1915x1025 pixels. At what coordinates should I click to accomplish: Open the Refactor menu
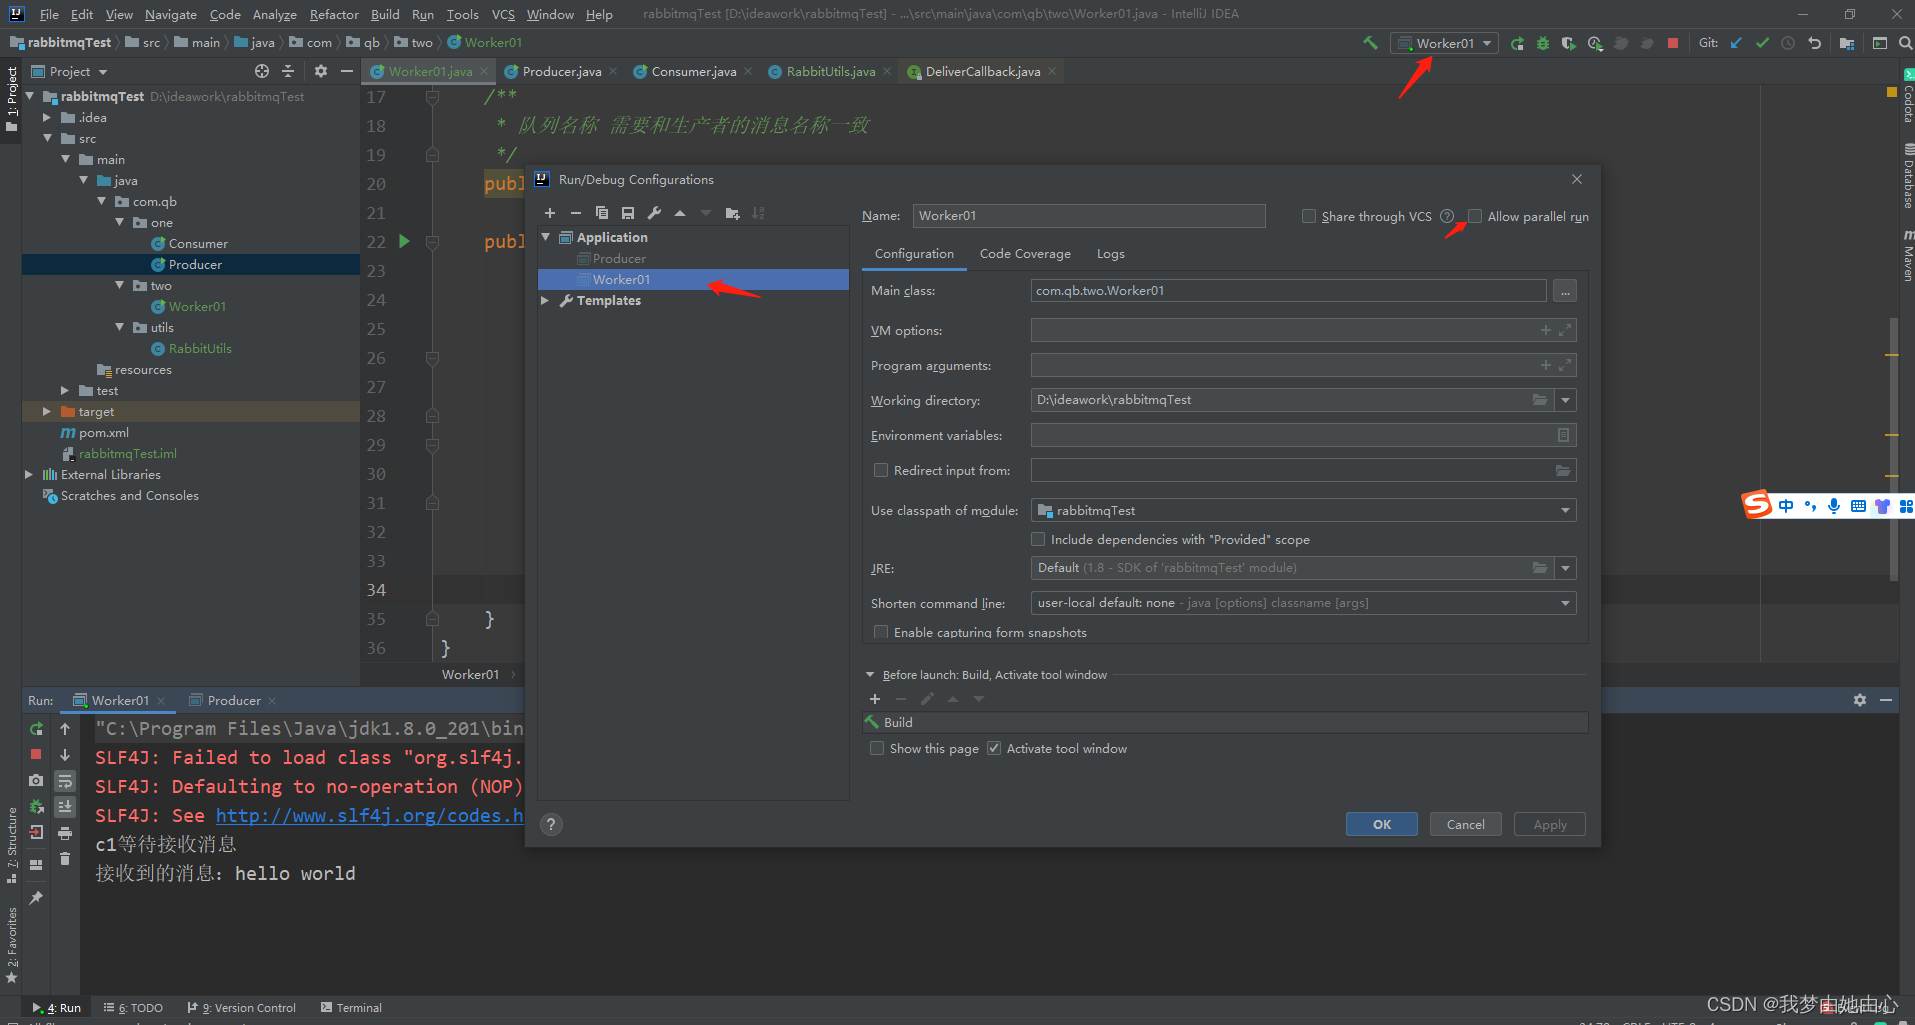coord(334,14)
